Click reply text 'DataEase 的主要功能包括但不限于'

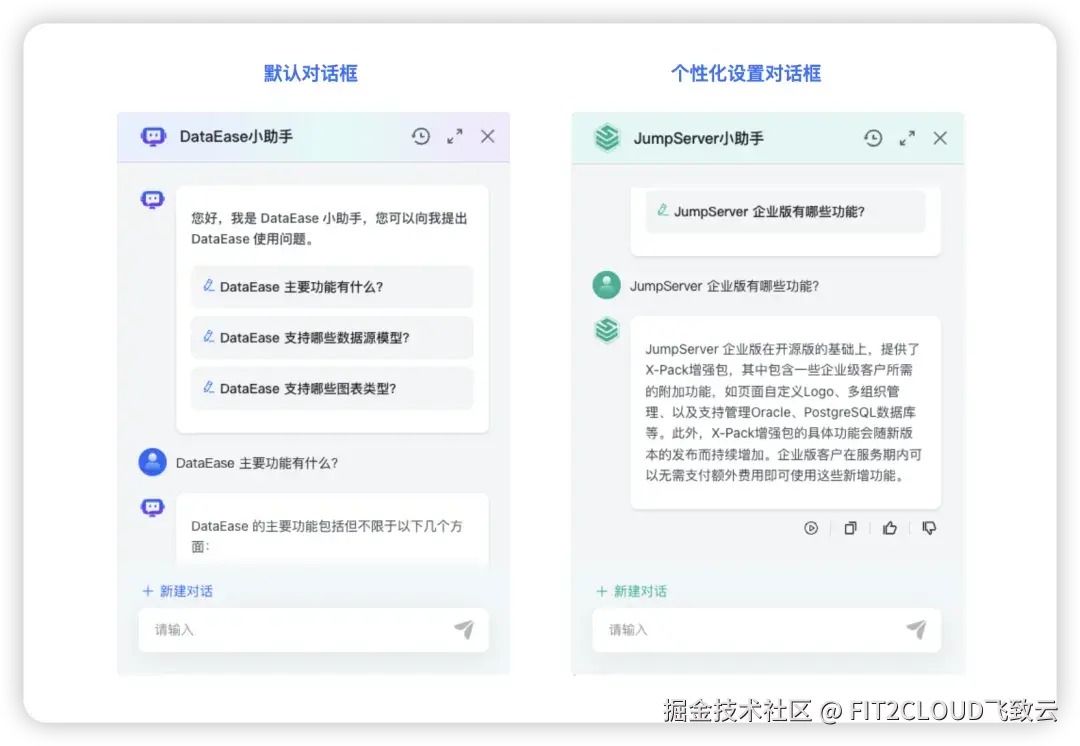click(326, 536)
